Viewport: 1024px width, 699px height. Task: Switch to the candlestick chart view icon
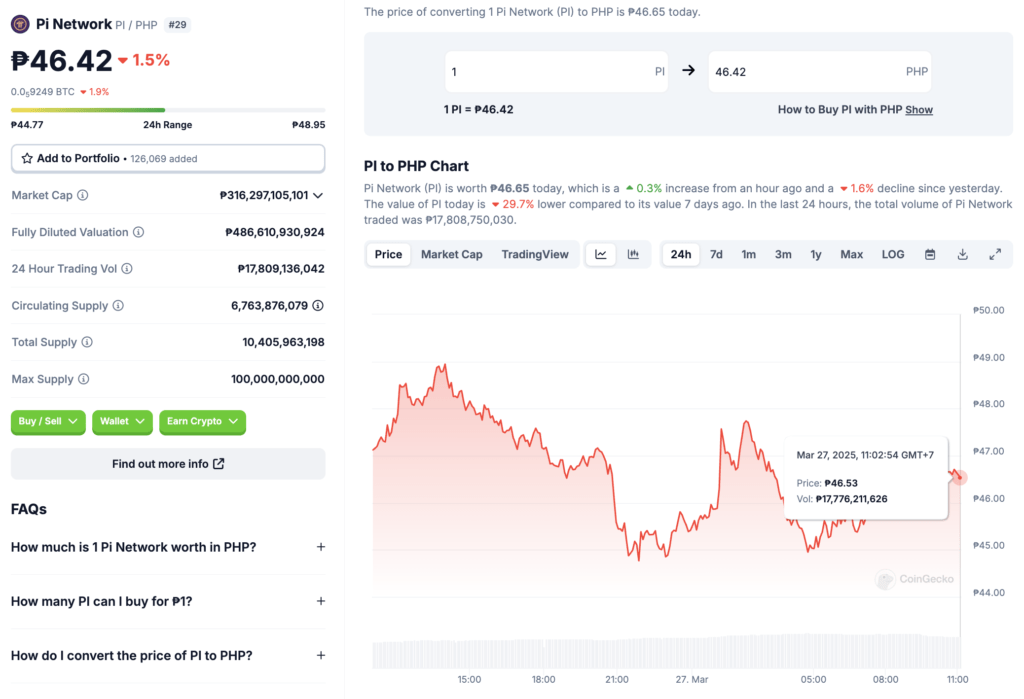(x=633, y=254)
